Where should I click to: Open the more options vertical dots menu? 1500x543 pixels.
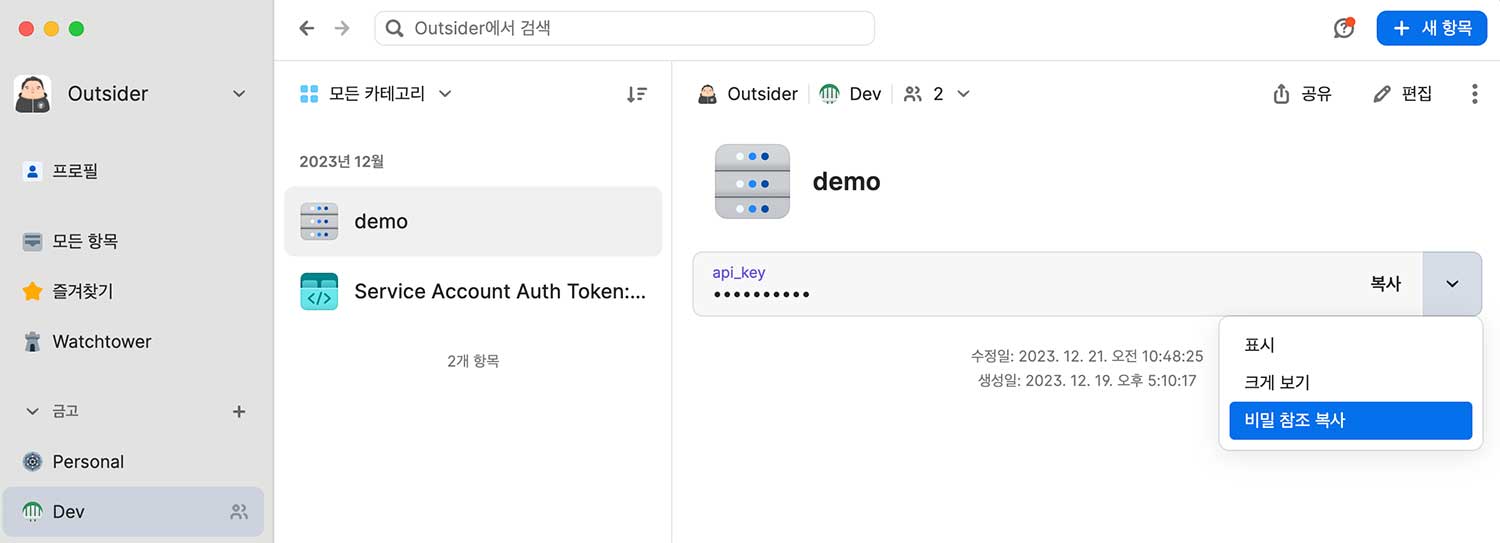(1474, 94)
